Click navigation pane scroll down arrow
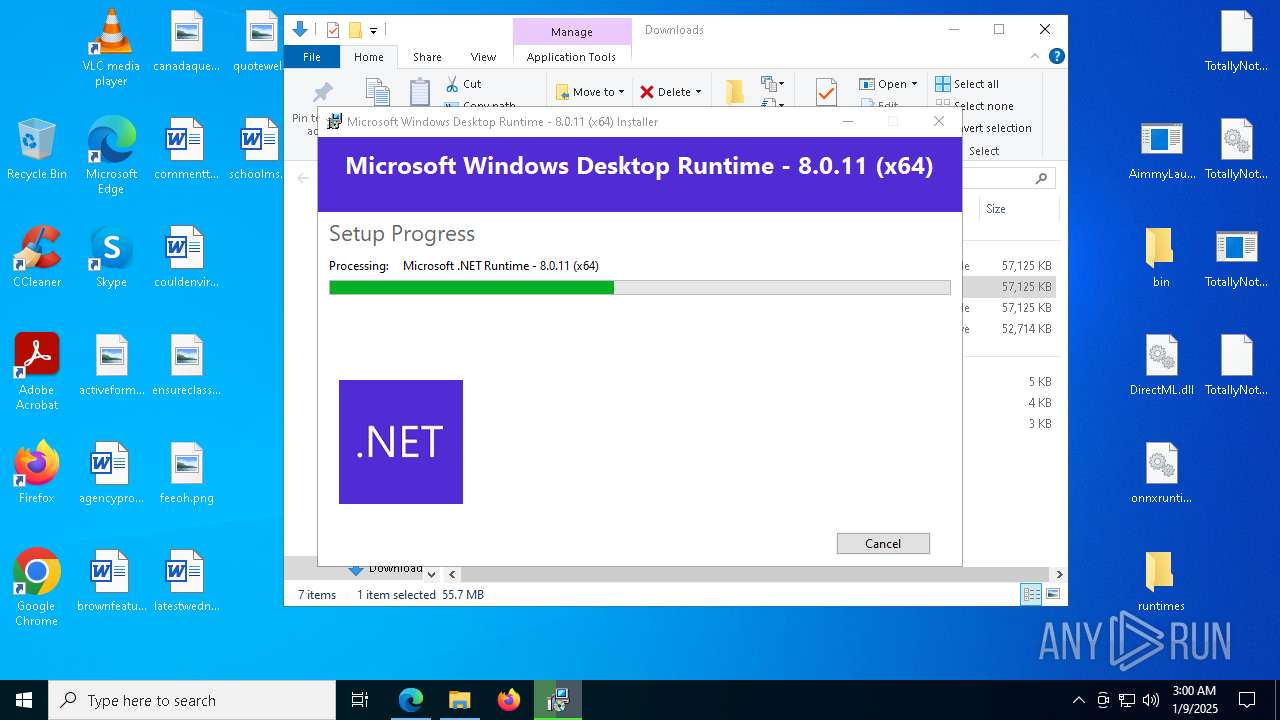The height and width of the screenshot is (720, 1280). (x=431, y=574)
